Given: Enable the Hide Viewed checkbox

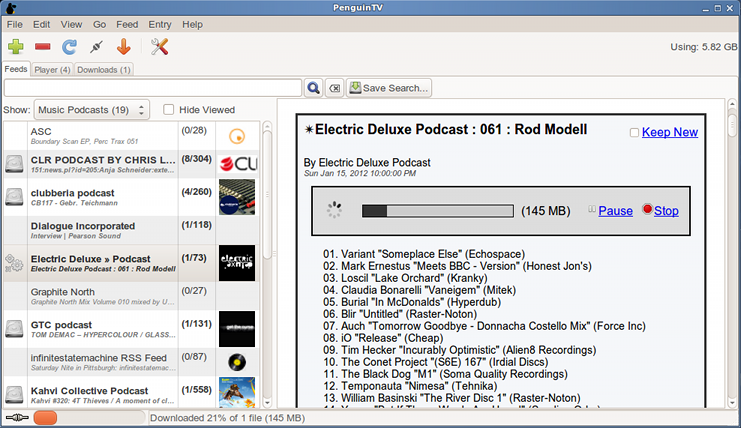Looking at the screenshot, I should (x=169, y=110).
